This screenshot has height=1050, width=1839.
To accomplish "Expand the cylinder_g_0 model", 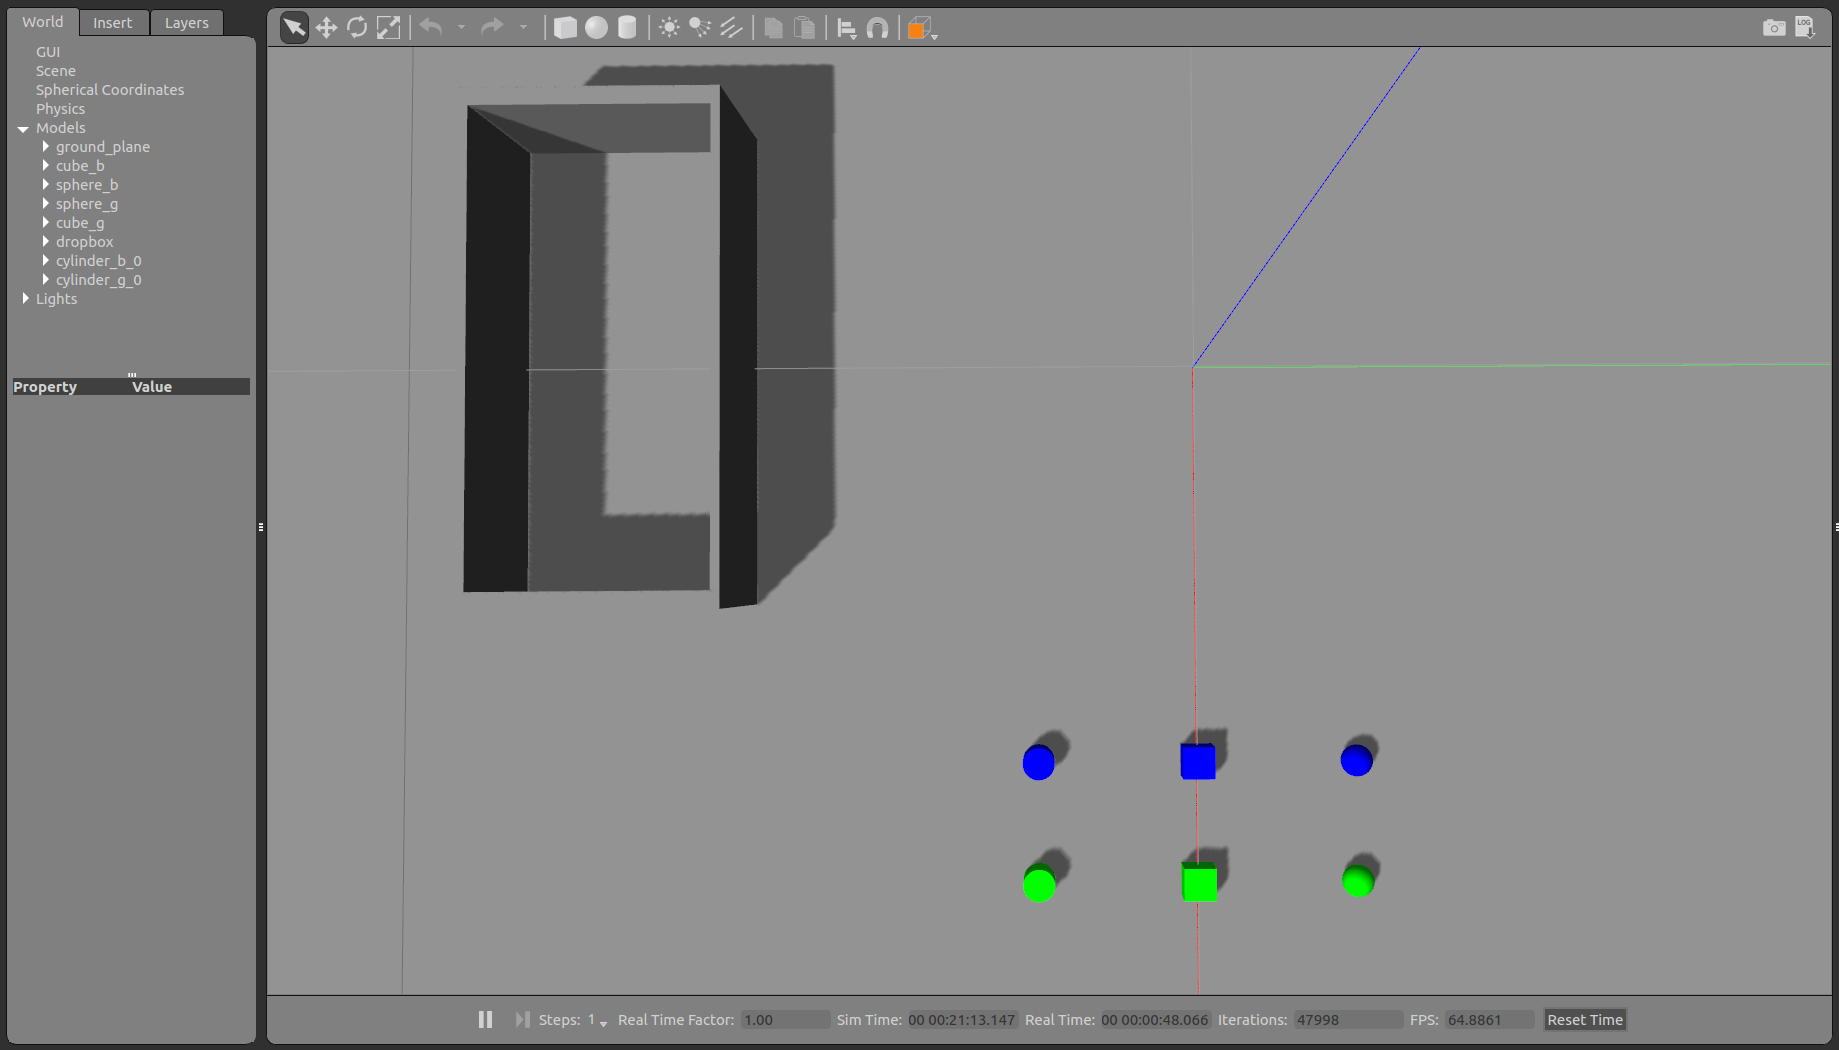I will pos(46,280).
